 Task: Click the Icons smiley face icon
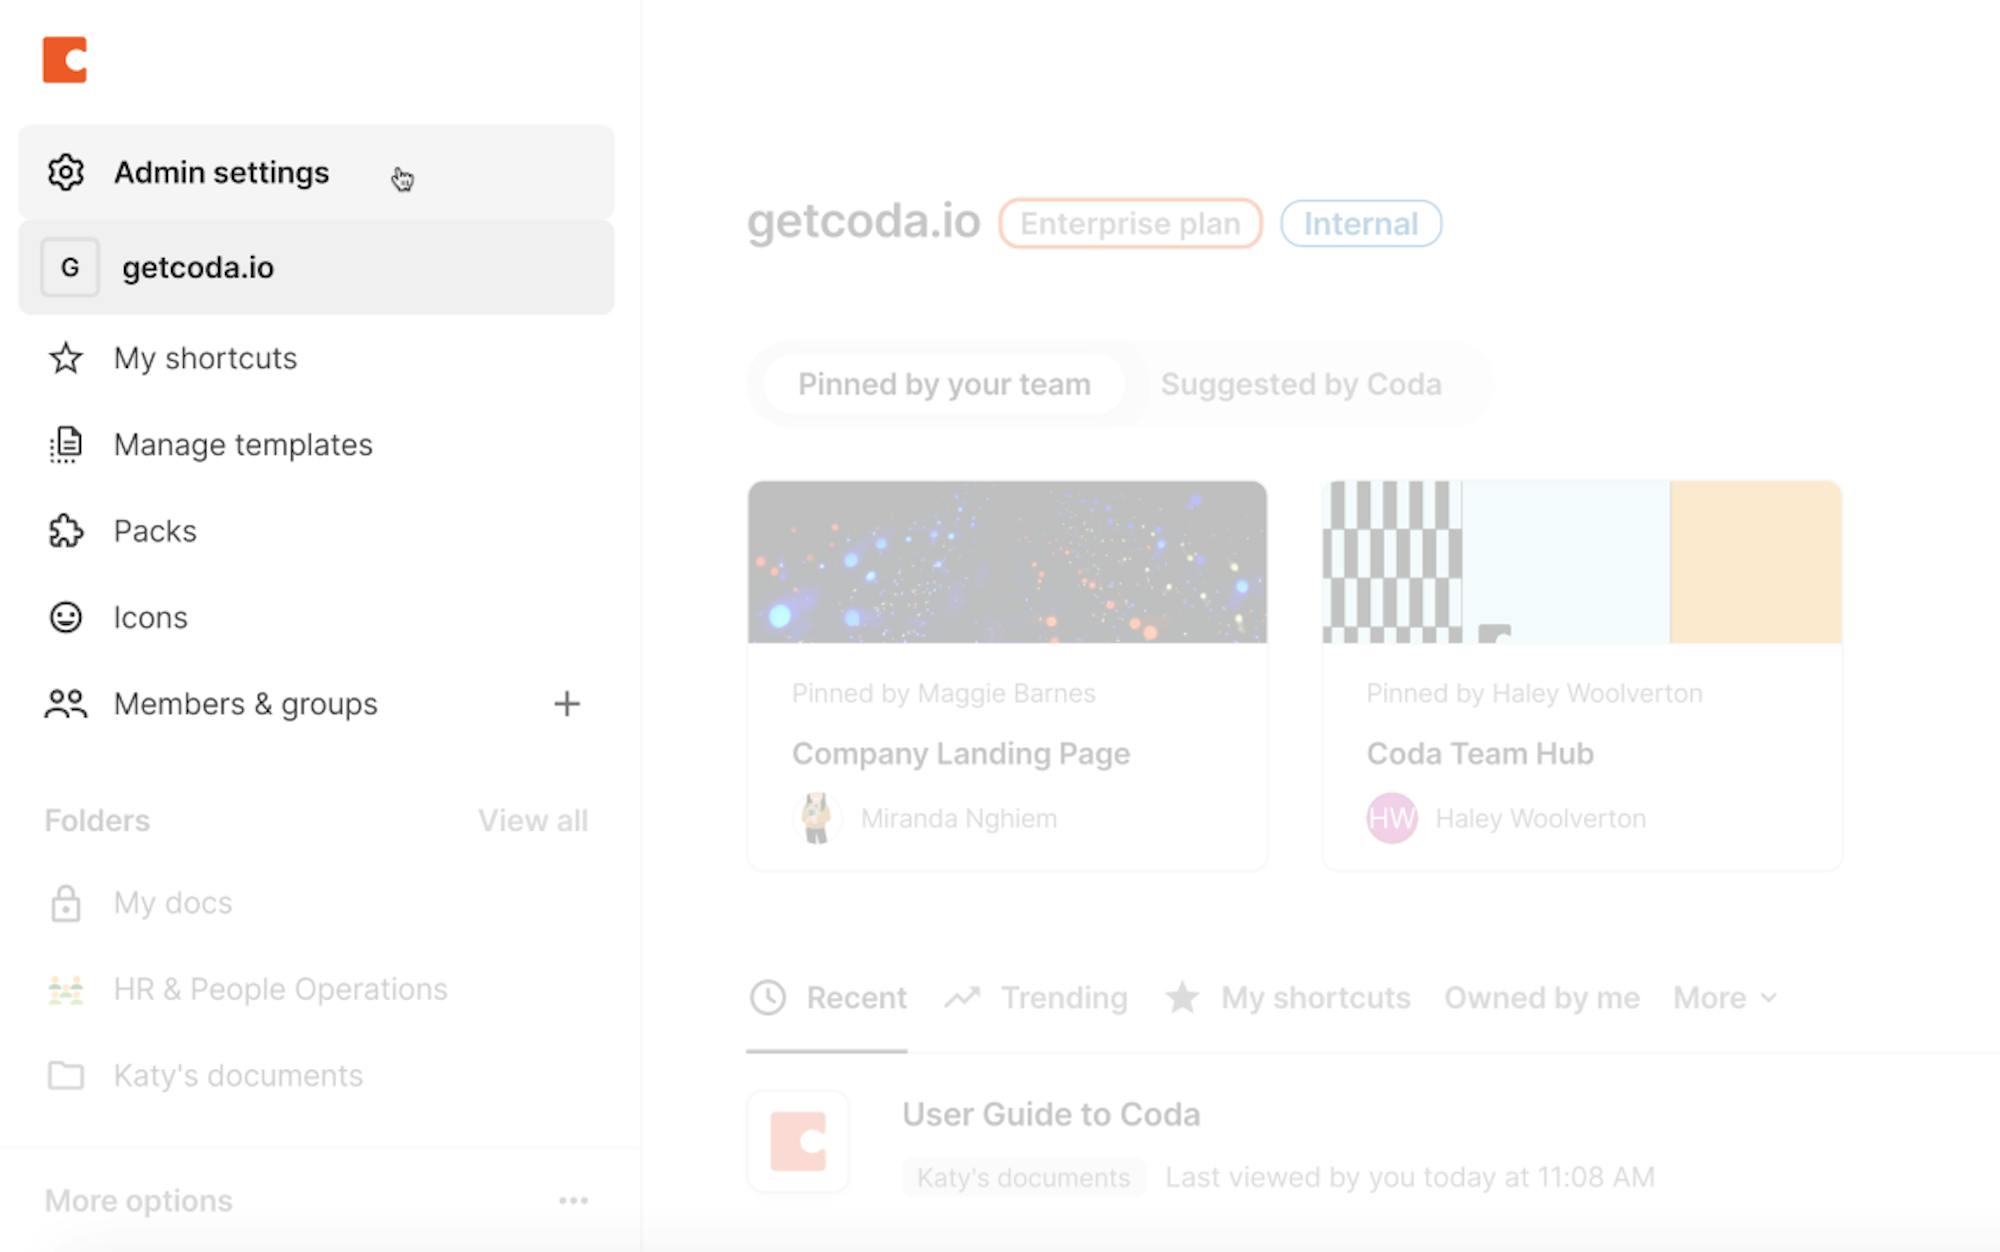66,617
